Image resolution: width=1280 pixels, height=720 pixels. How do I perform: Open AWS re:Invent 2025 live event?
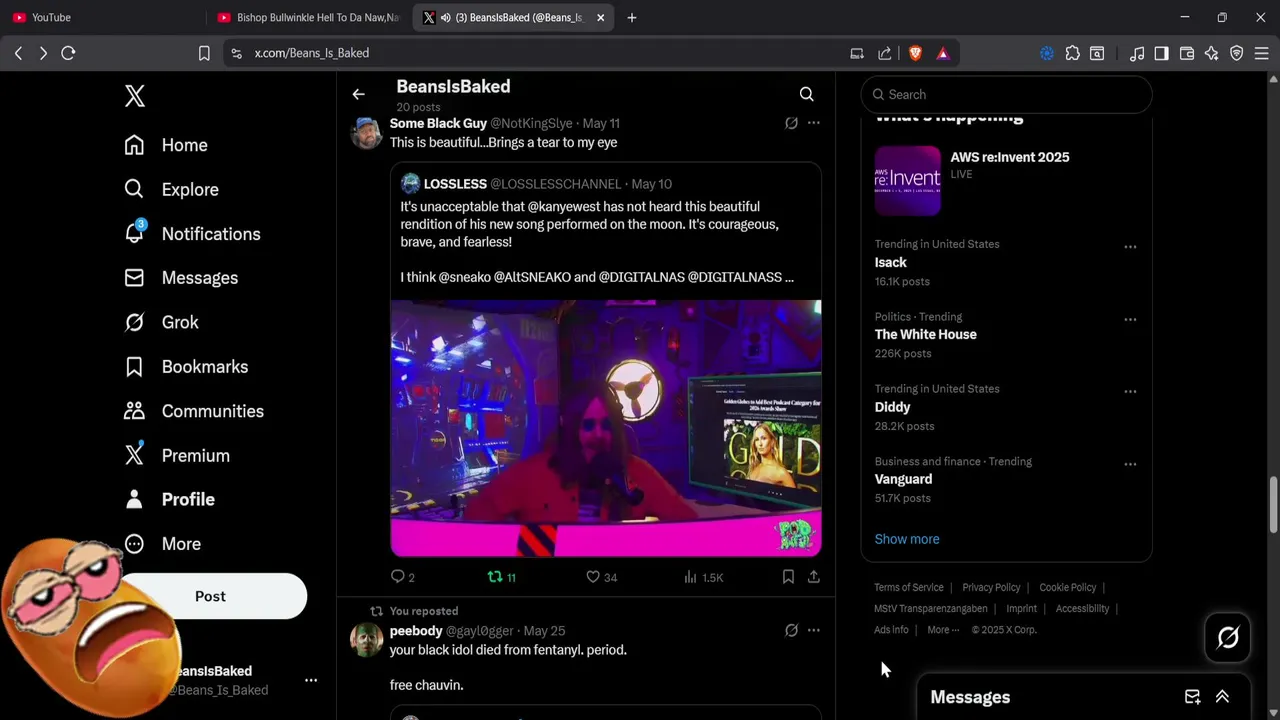1006,181
